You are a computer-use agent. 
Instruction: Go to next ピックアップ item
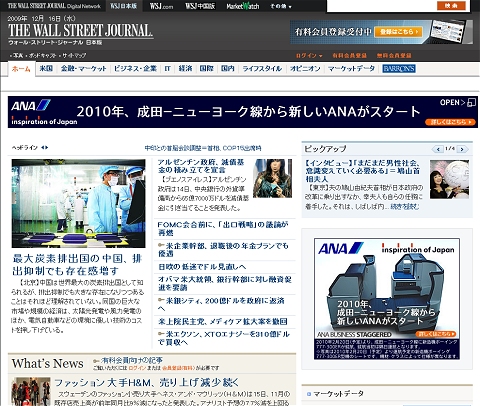[462, 149]
